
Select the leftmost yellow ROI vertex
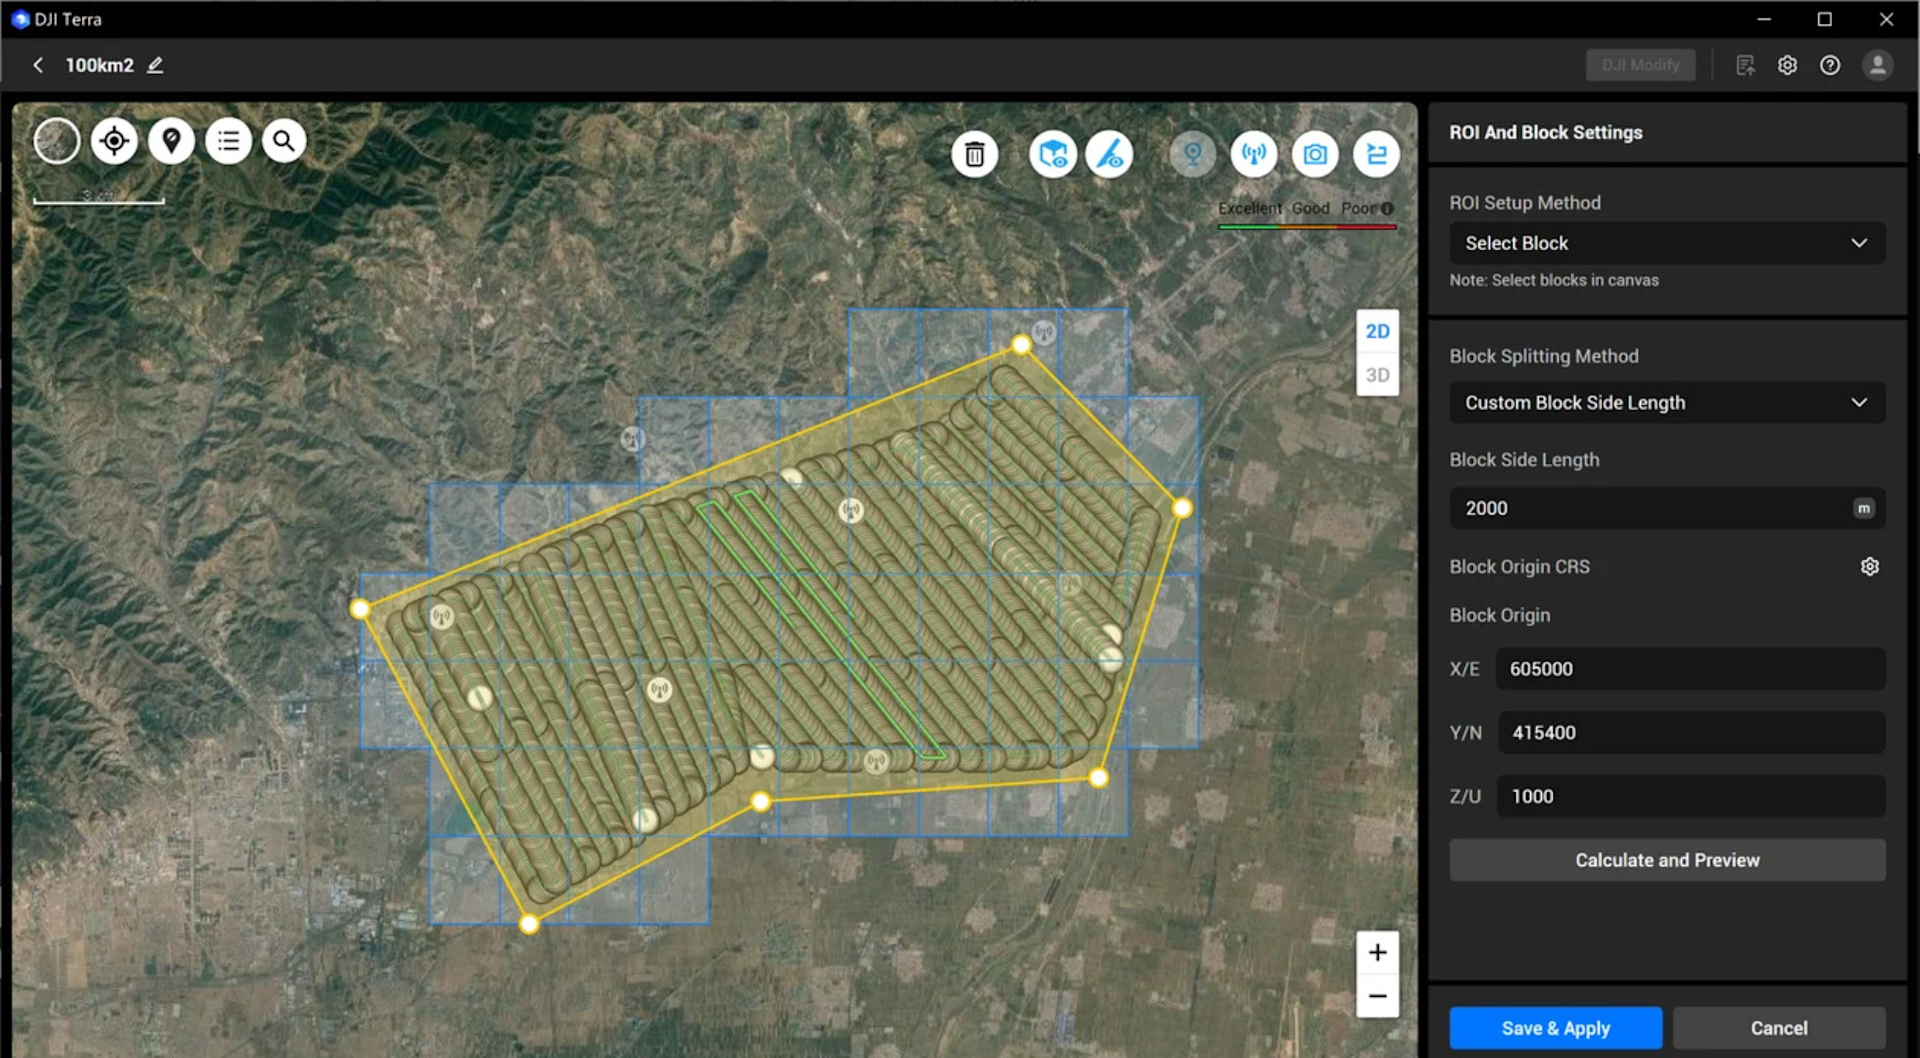click(360, 608)
